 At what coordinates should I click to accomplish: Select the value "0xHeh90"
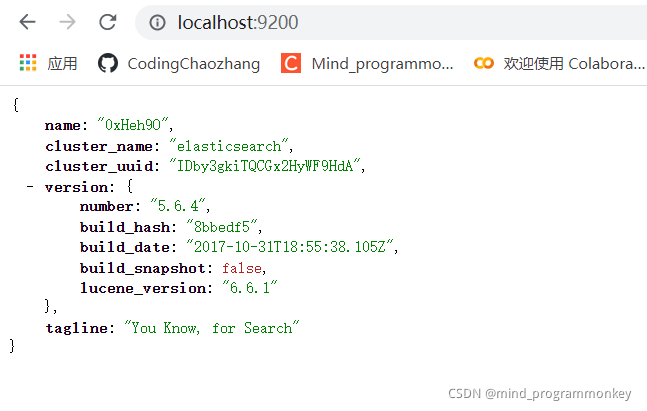pyautogui.click(x=132, y=124)
